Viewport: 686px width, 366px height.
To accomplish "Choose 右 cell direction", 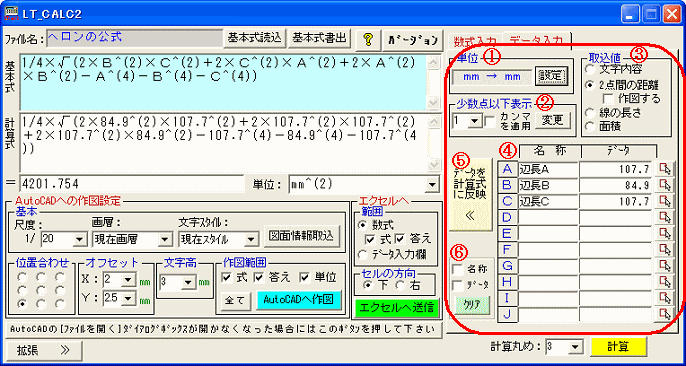I will coord(401,285).
